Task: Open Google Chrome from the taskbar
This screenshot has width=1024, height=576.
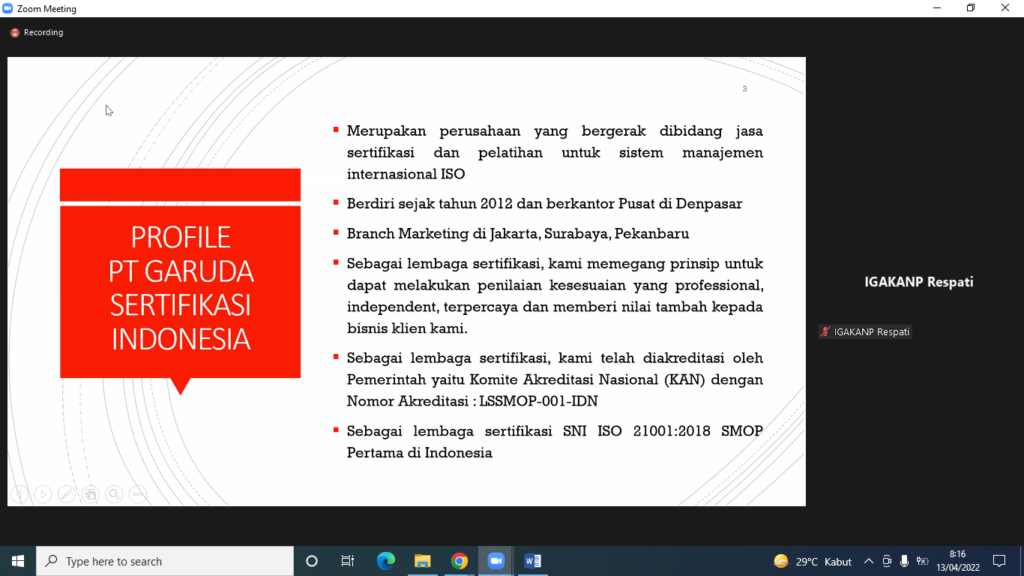Action: [459, 561]
